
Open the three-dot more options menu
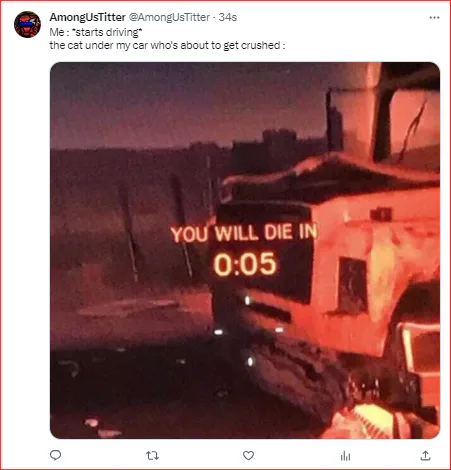pyautogui.click(x=434, y=17)
